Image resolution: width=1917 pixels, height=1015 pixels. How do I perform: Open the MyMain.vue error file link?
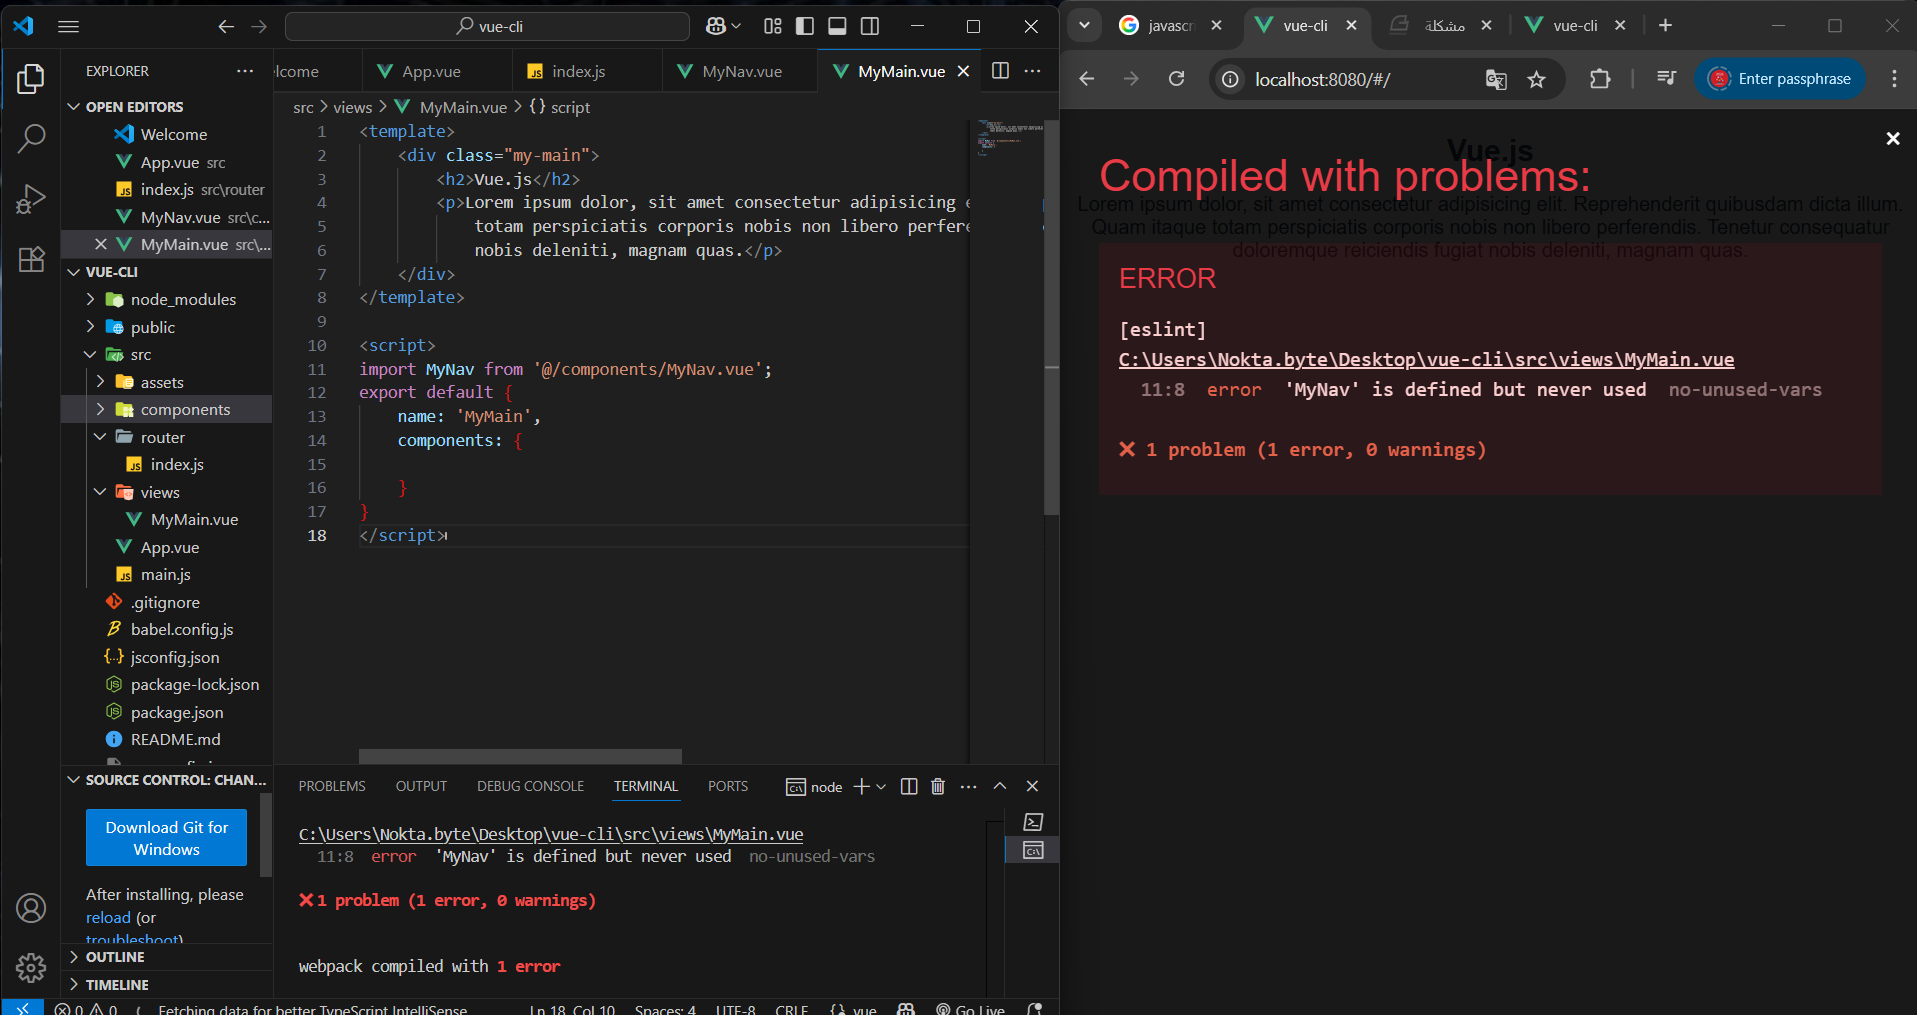pos(1426,360)
